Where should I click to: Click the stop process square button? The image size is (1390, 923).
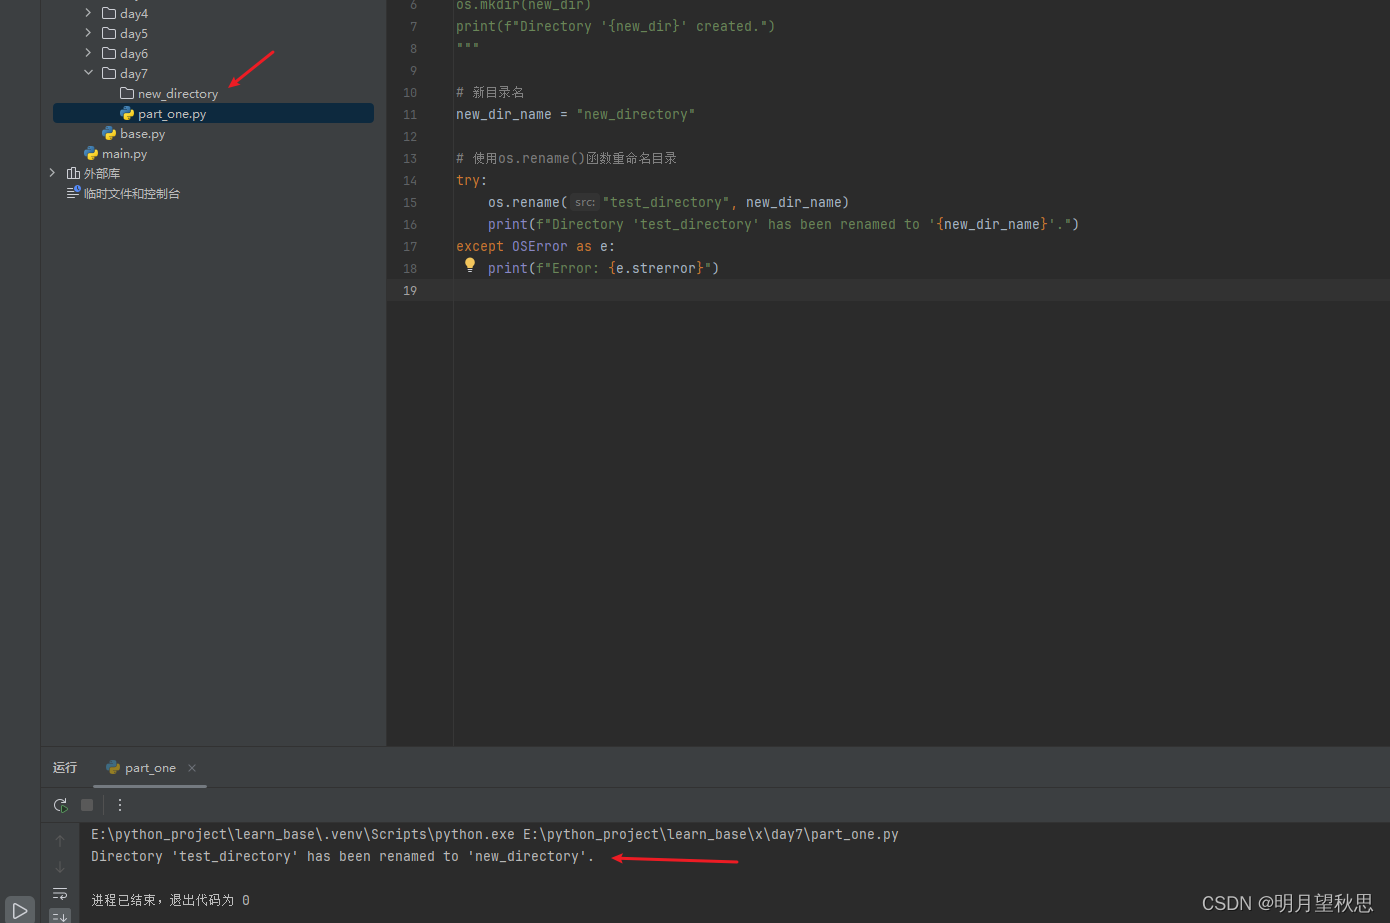[87, 805]
